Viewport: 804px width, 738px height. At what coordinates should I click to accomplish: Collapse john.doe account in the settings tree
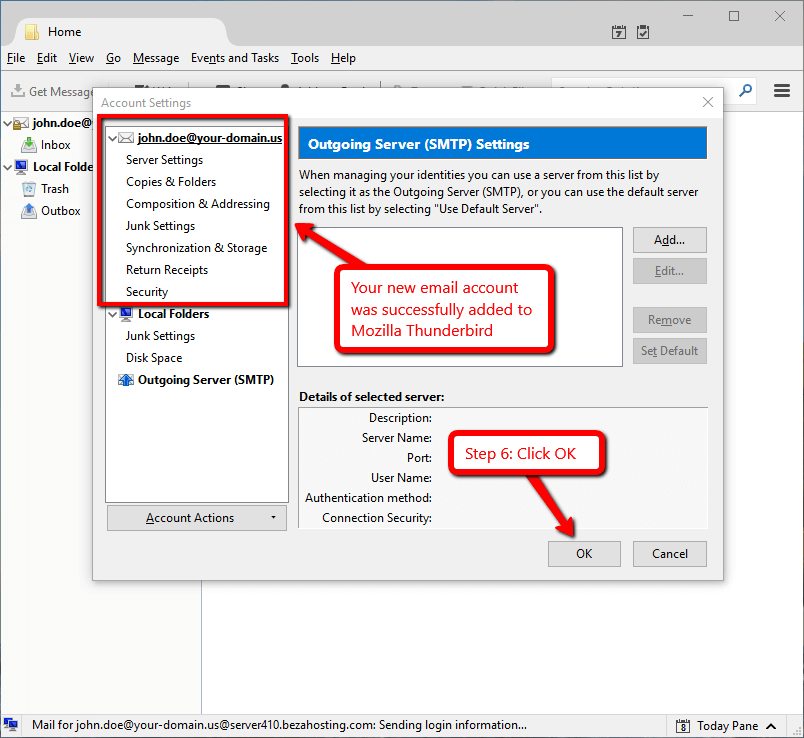(x=112, y=138)
